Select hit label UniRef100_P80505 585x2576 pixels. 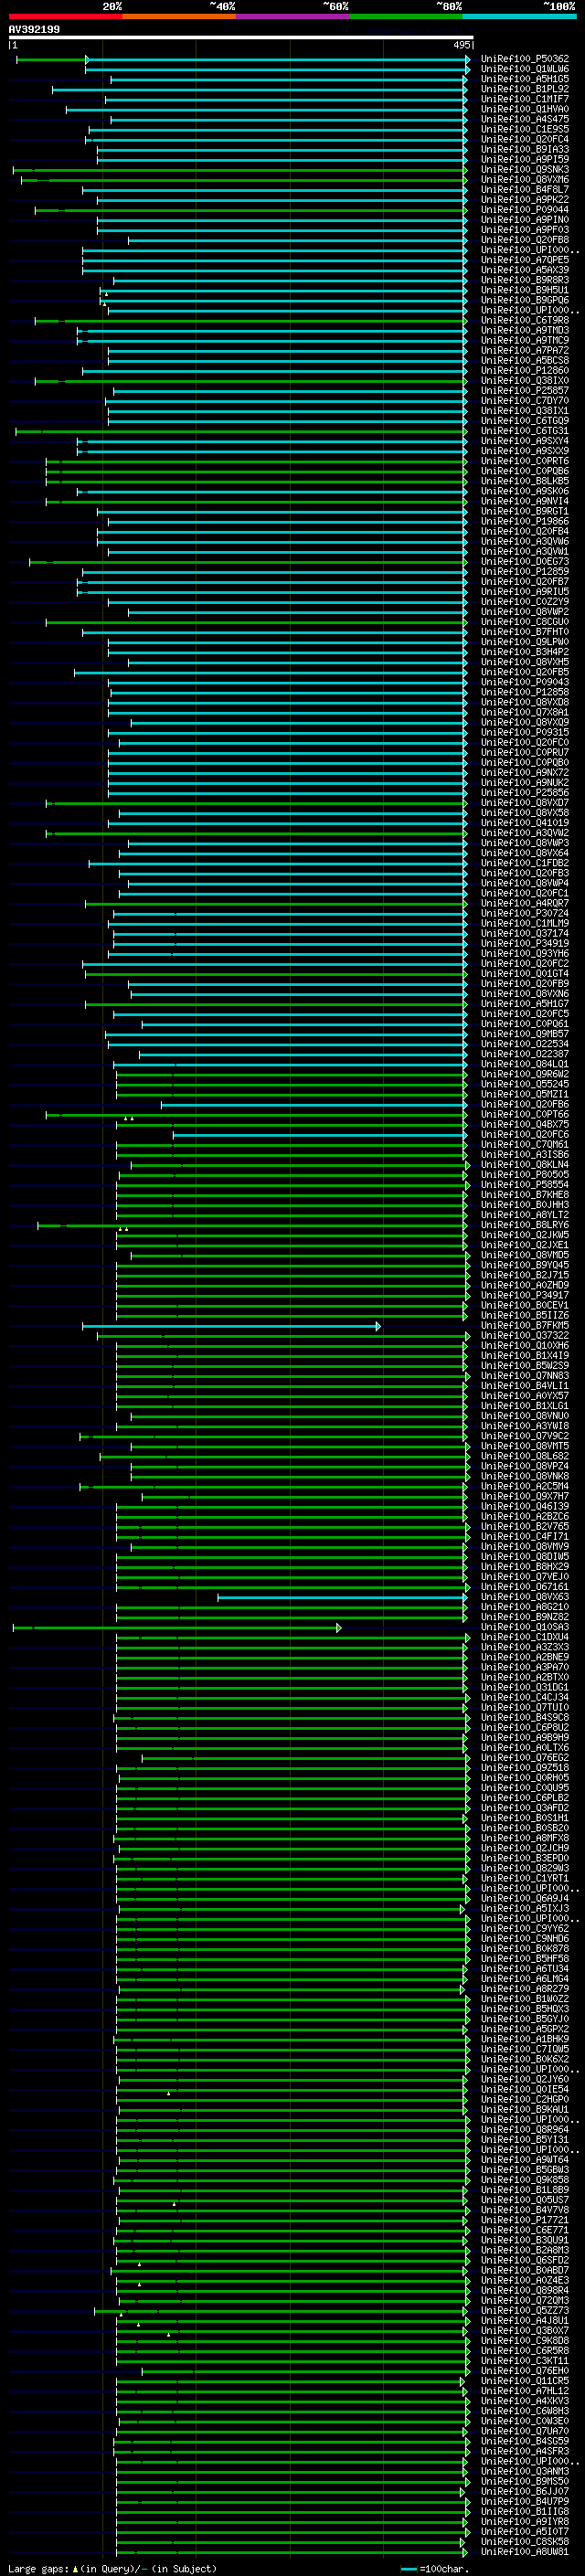(x=525, y=1175)
